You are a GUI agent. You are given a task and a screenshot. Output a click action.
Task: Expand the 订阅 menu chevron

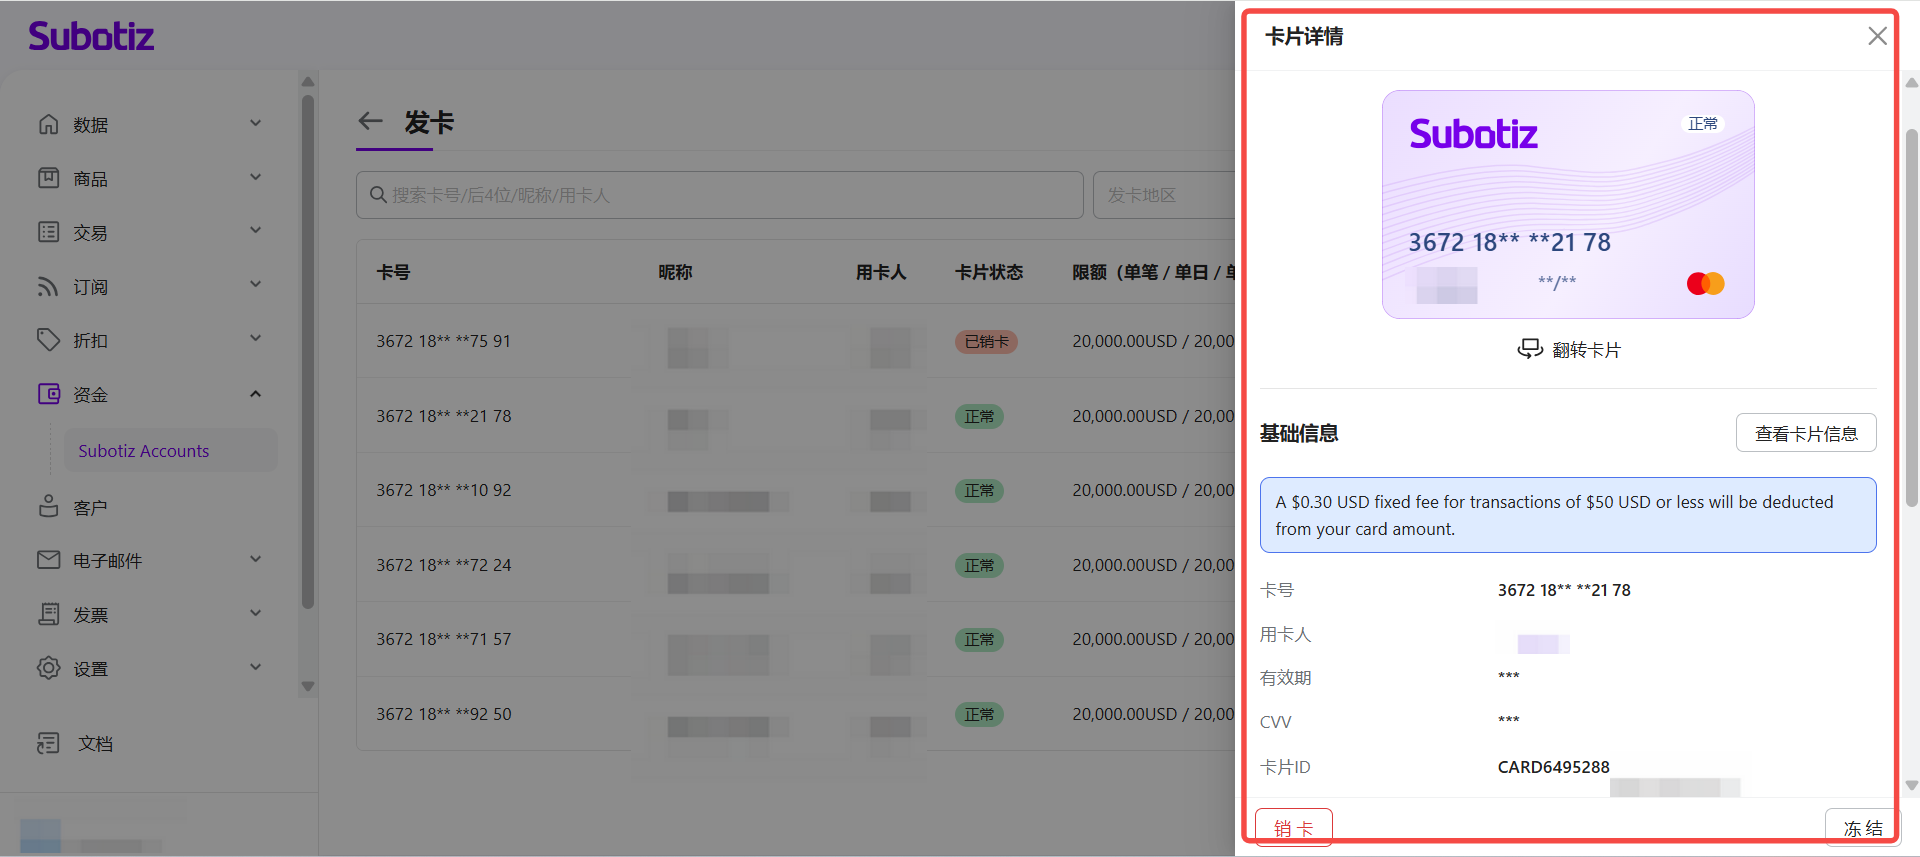tap(256, 285)
